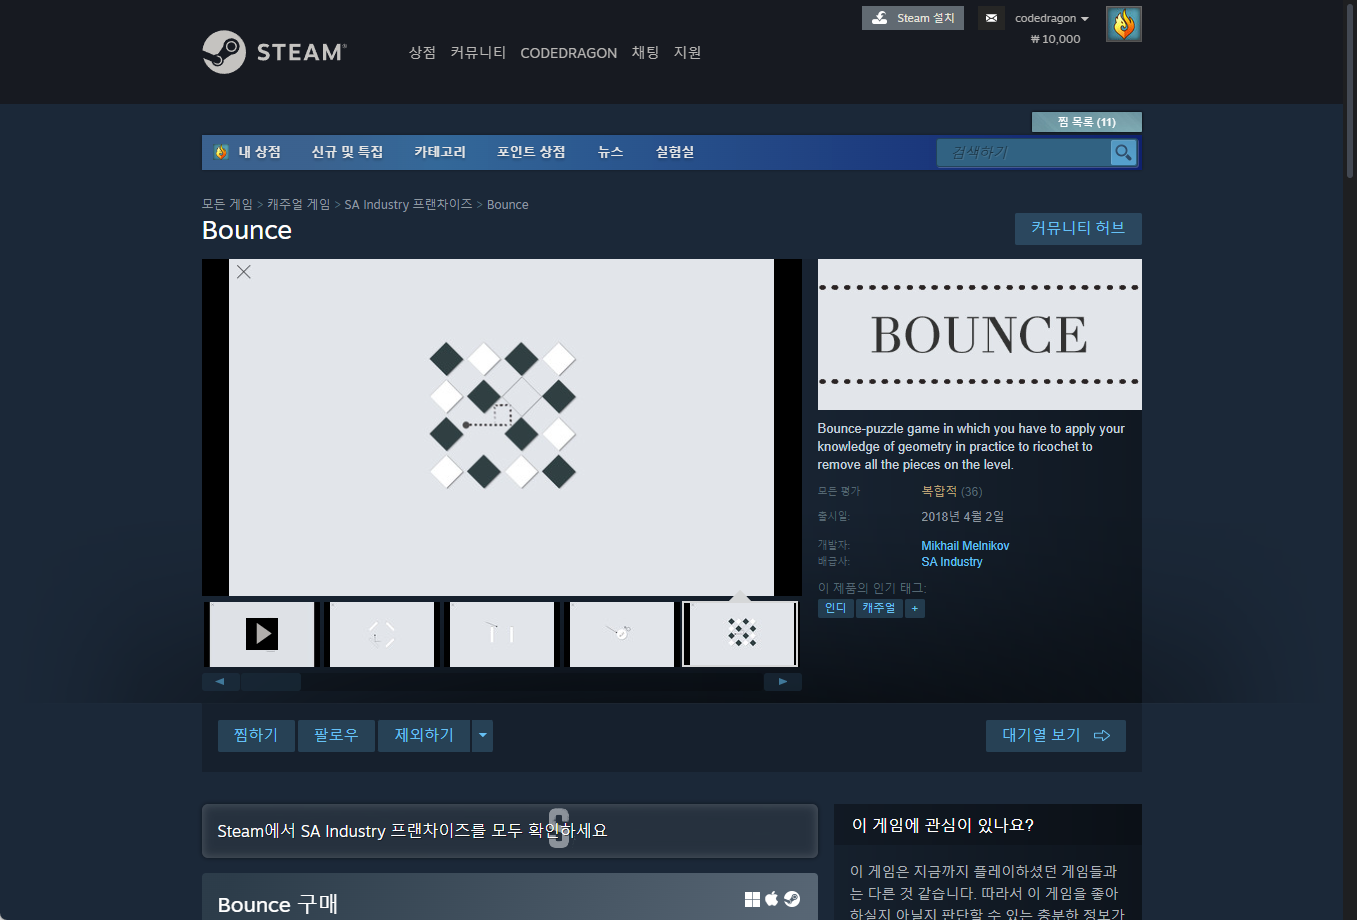Open 신규 및 특집 tab
The height and width of the screenshot is (920, 1357).
pyautogui.click(x=347, y=152)
